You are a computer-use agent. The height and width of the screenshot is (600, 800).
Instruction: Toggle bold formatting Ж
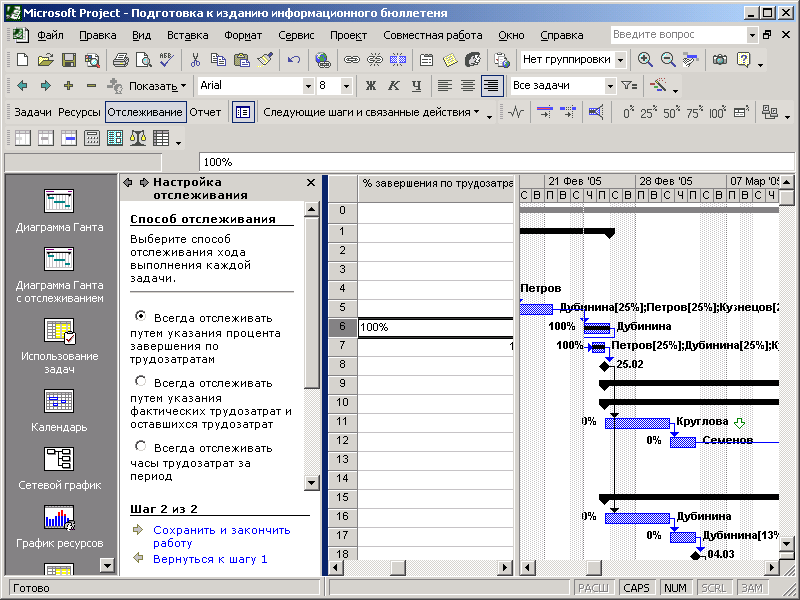(371, 86)
